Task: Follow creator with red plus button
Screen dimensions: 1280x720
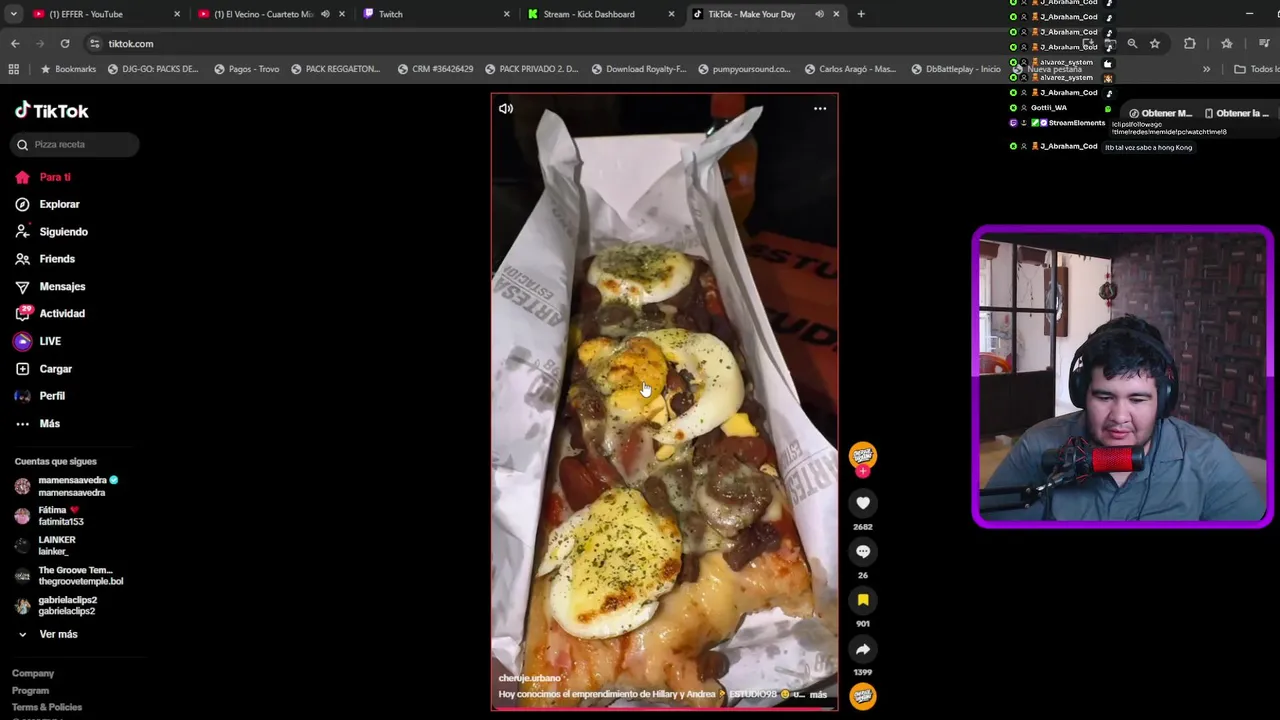Action: click(863, 471)
